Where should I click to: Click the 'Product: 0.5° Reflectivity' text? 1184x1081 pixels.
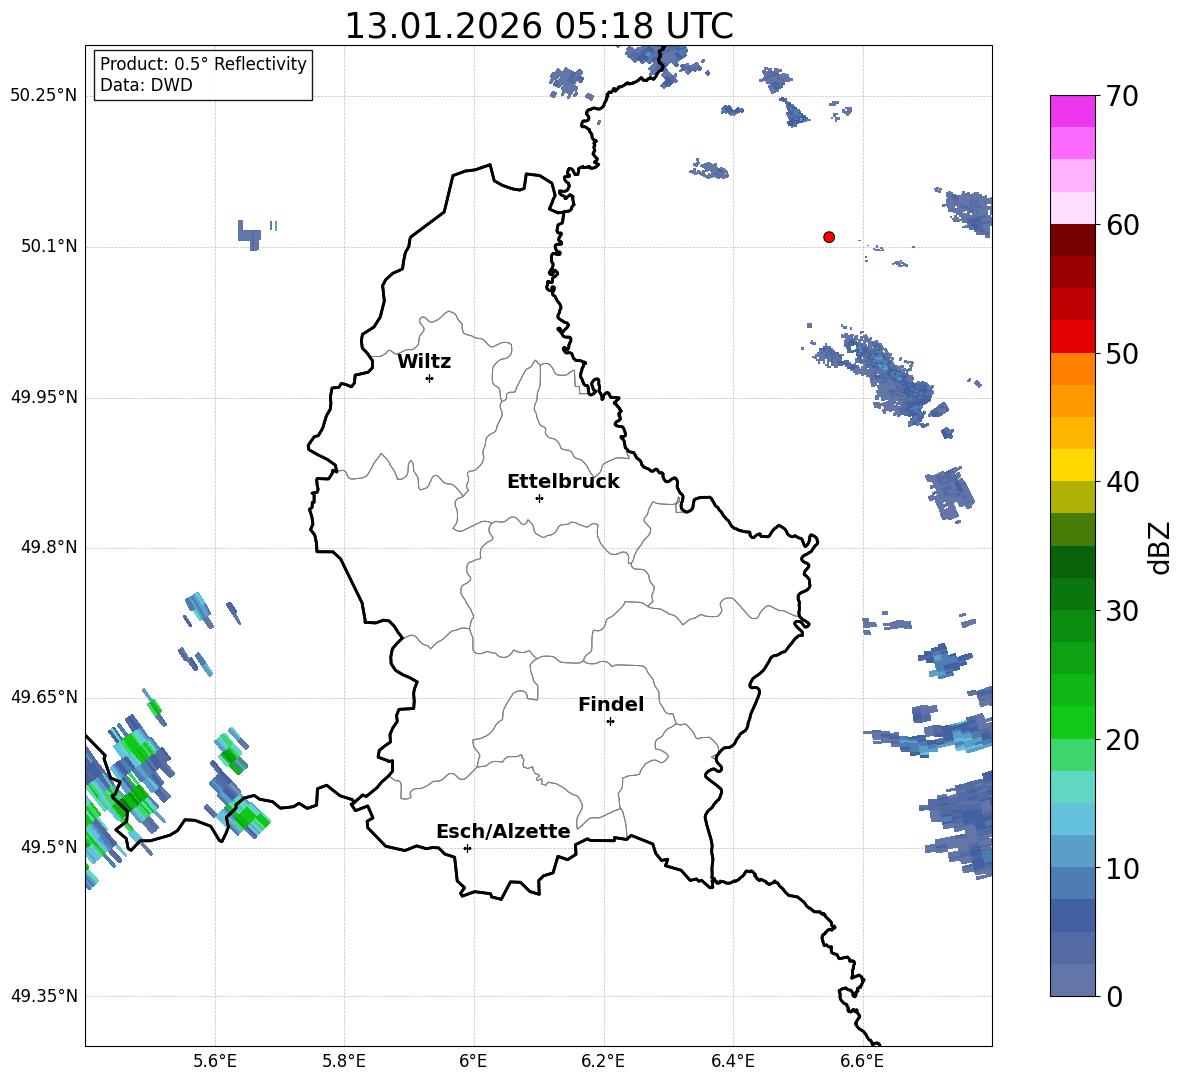pos(203,64)
